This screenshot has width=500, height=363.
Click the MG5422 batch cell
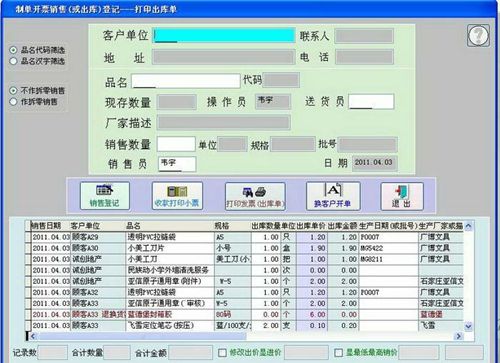point(389,248)
